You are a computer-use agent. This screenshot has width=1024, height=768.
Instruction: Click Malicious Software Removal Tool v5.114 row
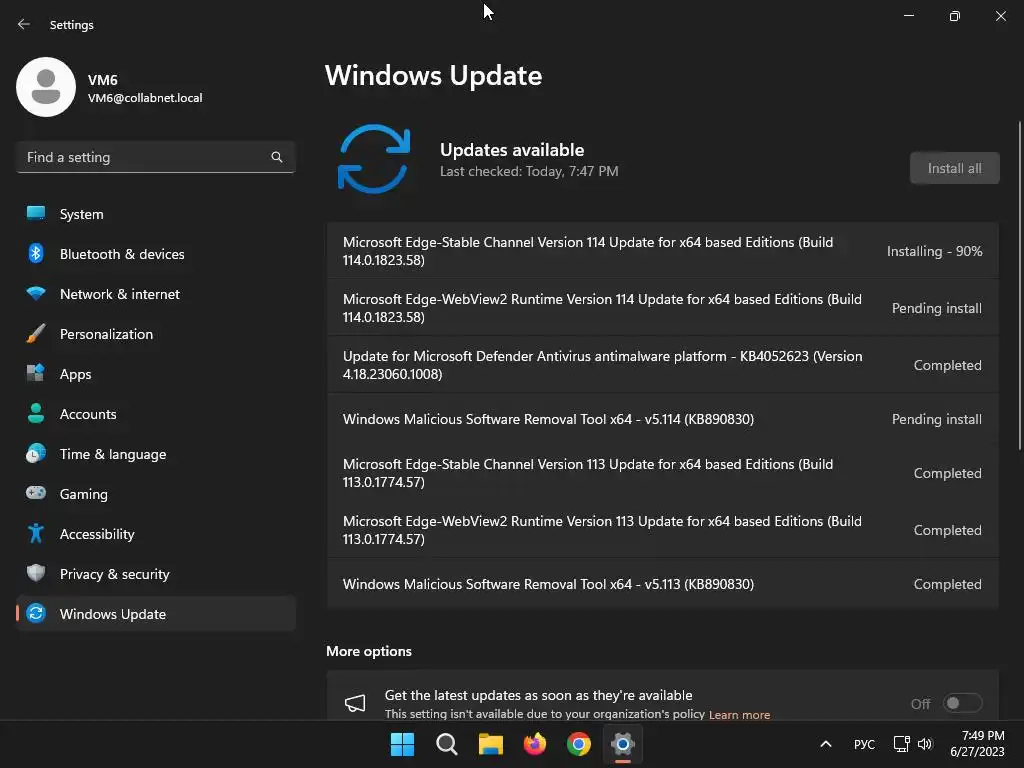663,419
